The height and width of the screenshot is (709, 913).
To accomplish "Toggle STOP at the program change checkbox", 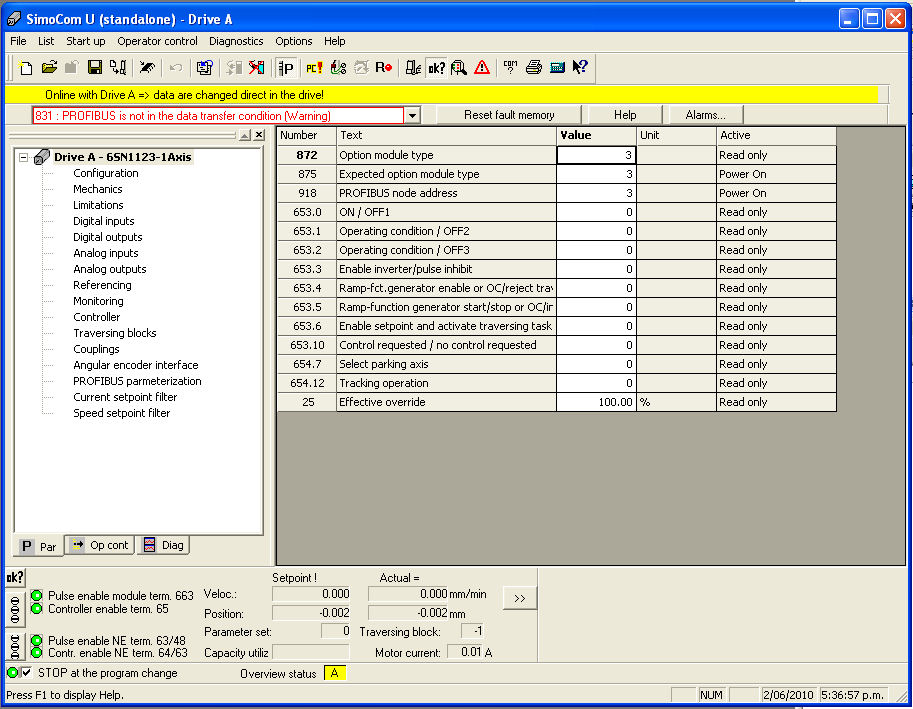I will (x=26, y=673).
